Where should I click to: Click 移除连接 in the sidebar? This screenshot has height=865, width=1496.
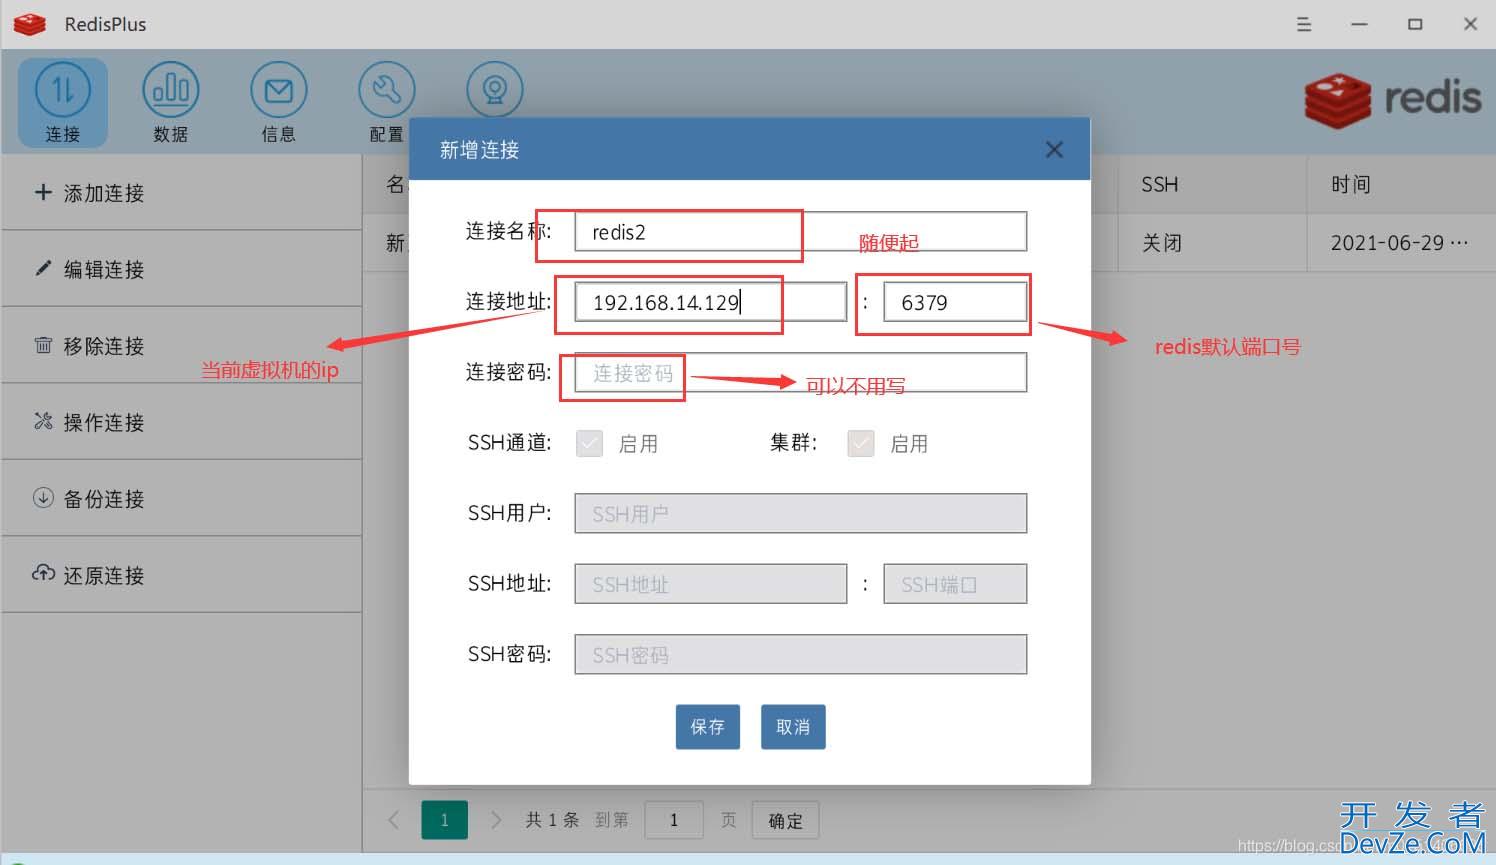point(181,346)
